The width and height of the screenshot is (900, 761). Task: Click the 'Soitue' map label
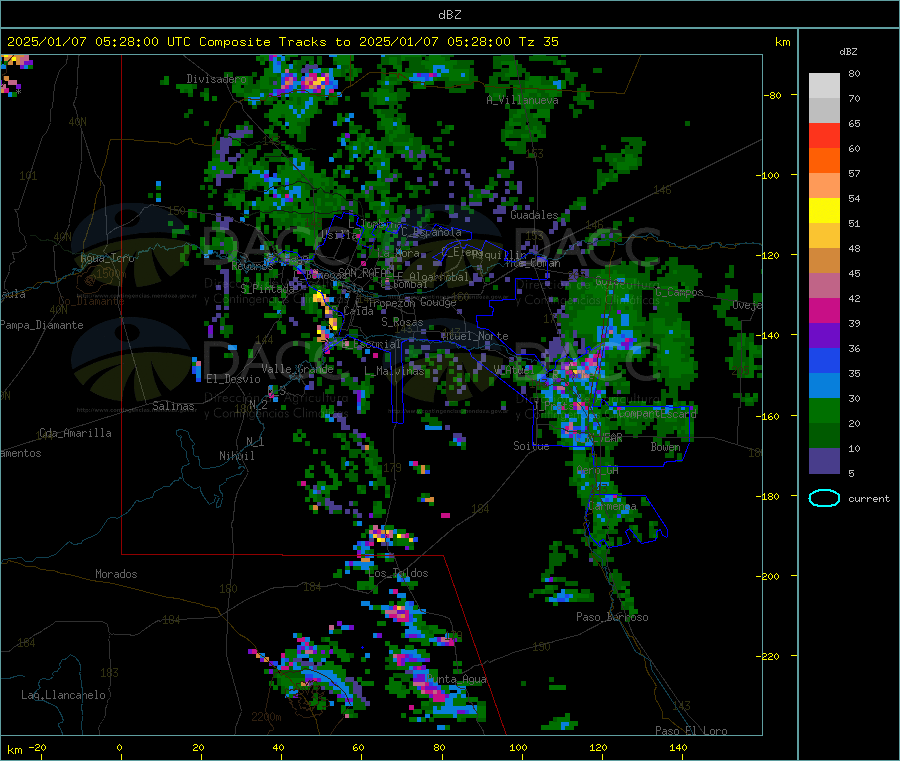tap(531, 446)
